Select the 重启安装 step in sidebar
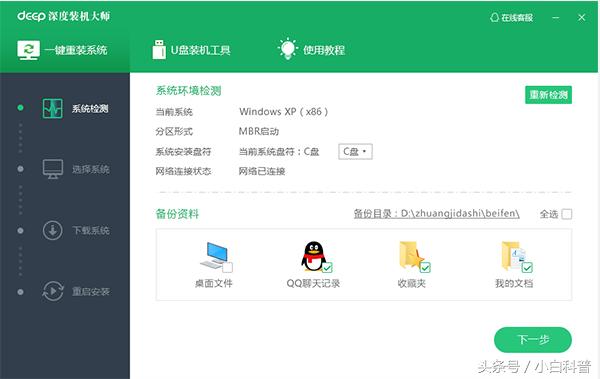Viewport: 600px width, 379px height. click(x=75, y=291)
